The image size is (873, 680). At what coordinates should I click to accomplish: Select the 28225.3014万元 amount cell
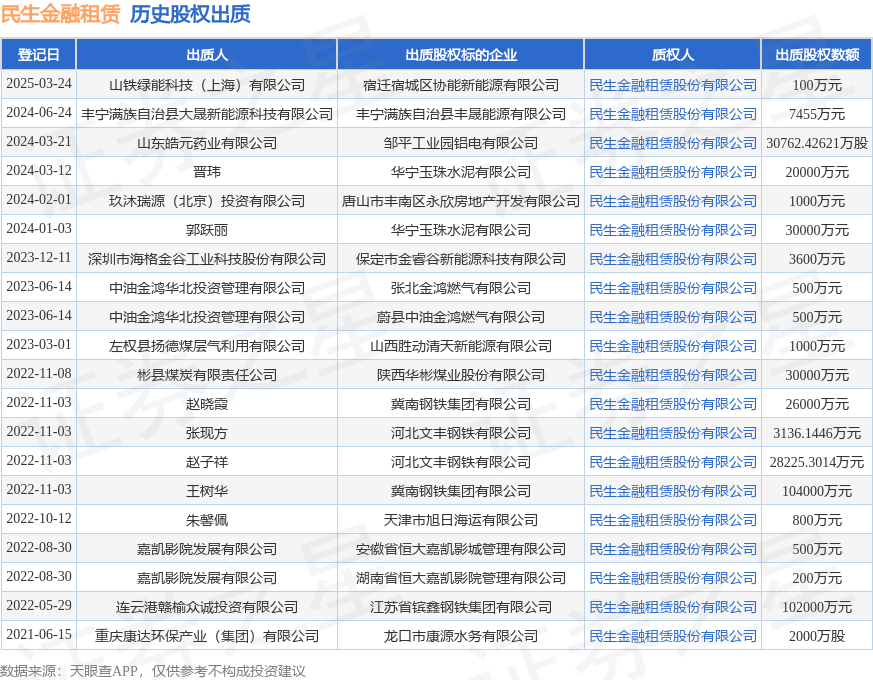817,462
